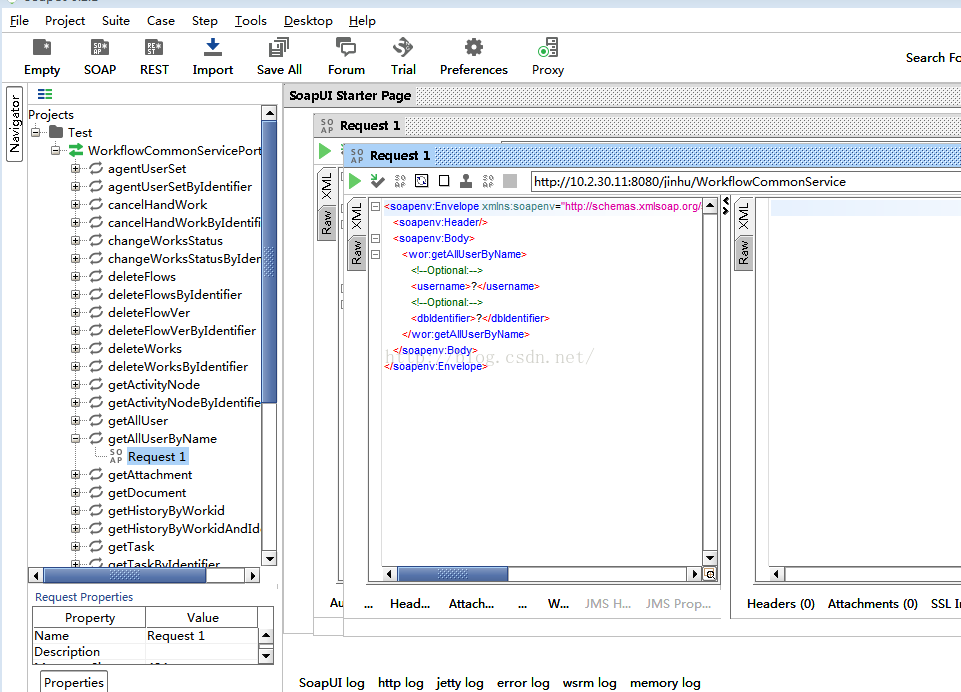This screenshot has width=961, height=692.
Task: Click the magnifier icon at request editor corner
Action: pyautogui.click(x=710, y=574)
